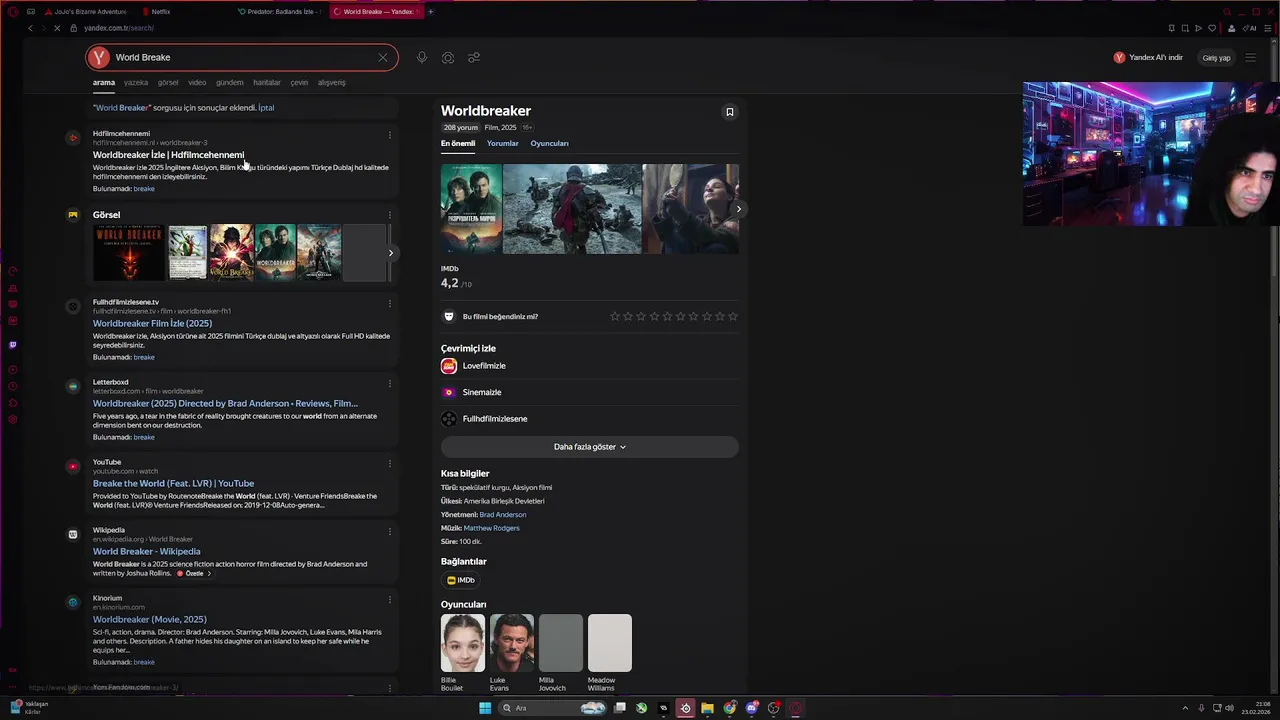Open the Opera GX menu logo
Viewport: 1280px width, 720px height.
click(x=13, y=11)
